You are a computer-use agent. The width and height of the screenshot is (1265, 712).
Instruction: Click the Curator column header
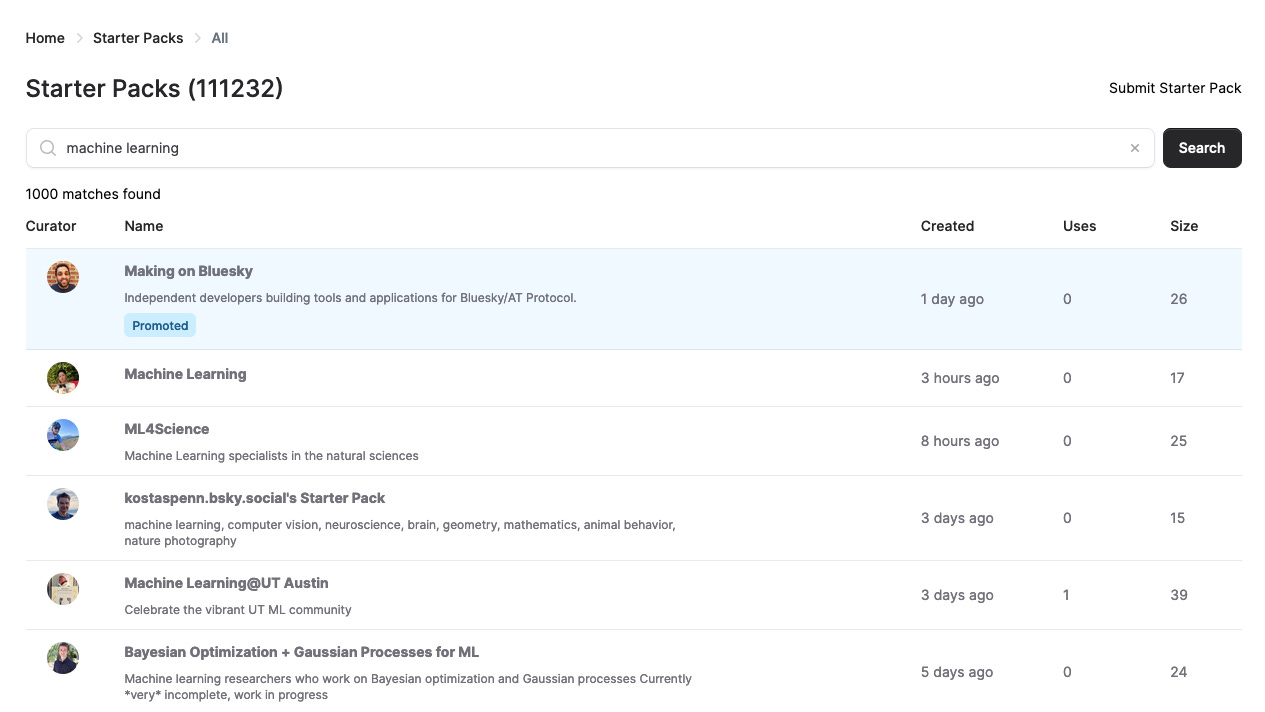coord(51,226)
